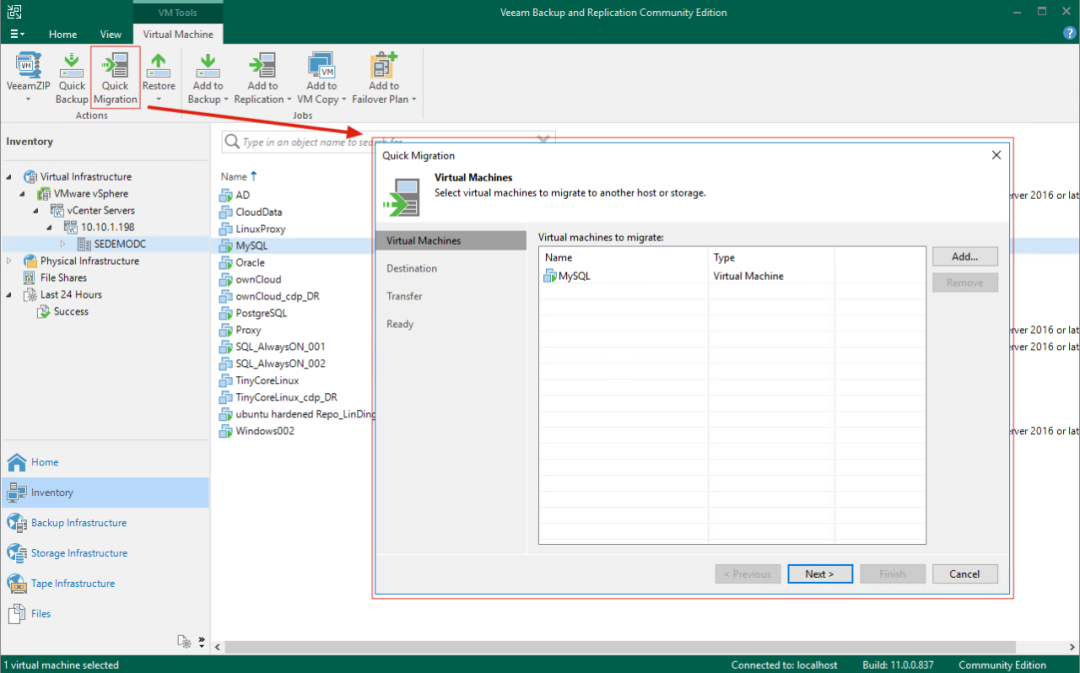Collapse the 10.10.1.198 server node
Image resolution: width=1080 pixels, height=673 pixels.
point(50,227)
